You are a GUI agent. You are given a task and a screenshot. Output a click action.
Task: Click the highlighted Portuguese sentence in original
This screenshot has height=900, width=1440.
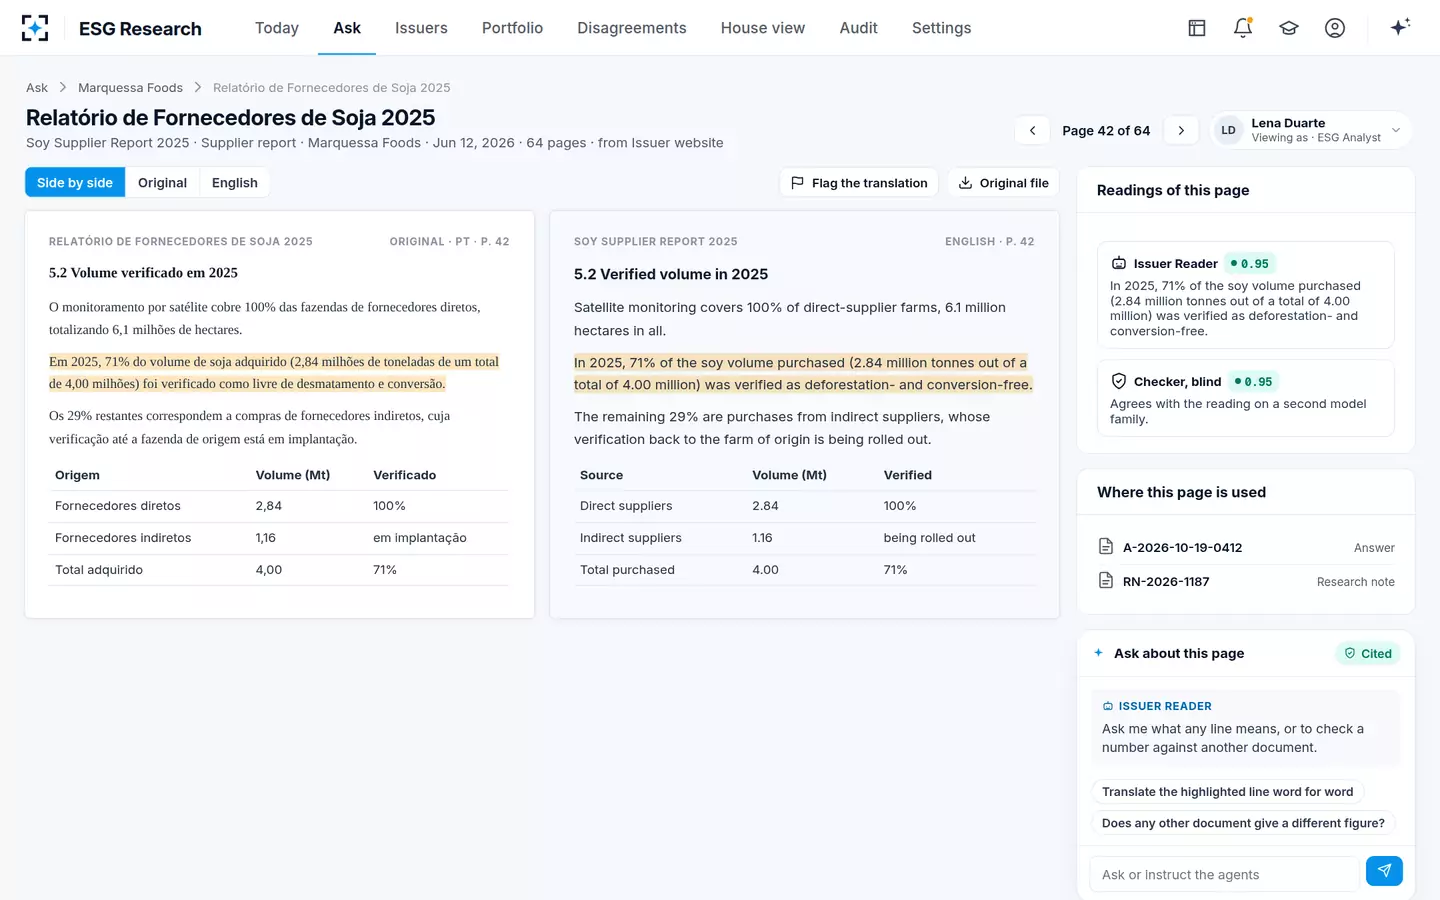(274, 373)
